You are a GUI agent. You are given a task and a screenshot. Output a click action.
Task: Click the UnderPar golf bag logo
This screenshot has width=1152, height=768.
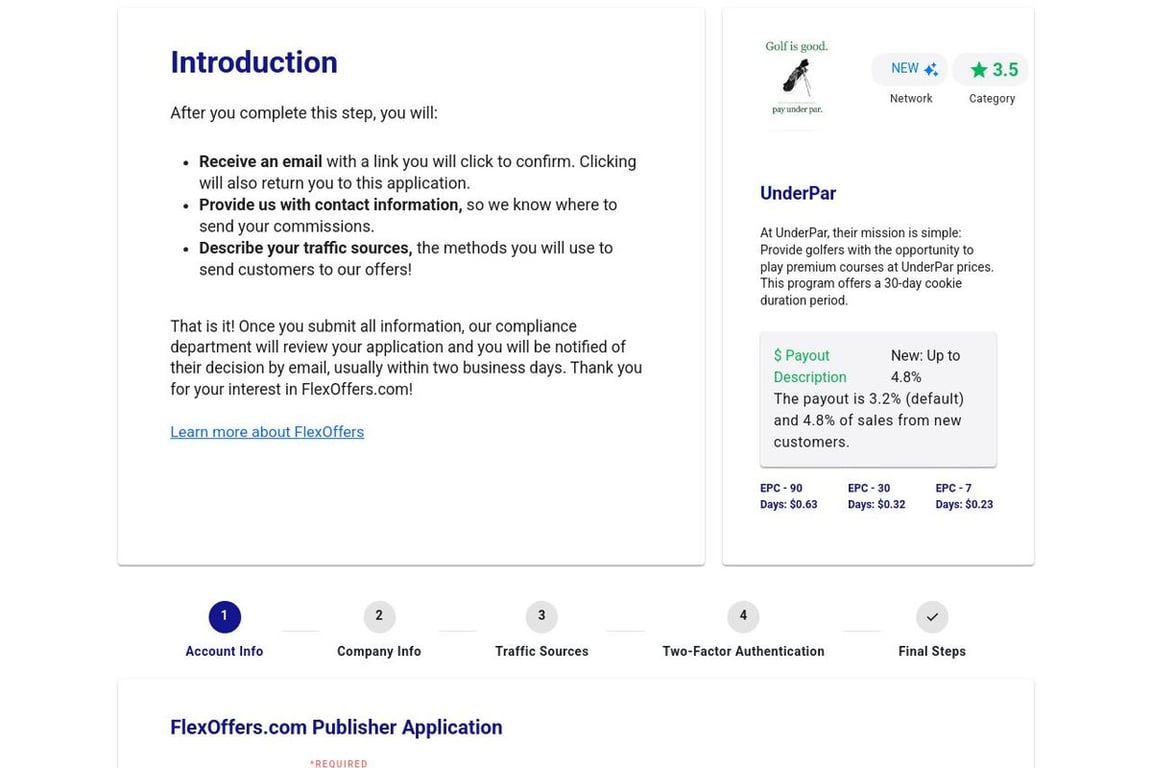click(797, 78)
